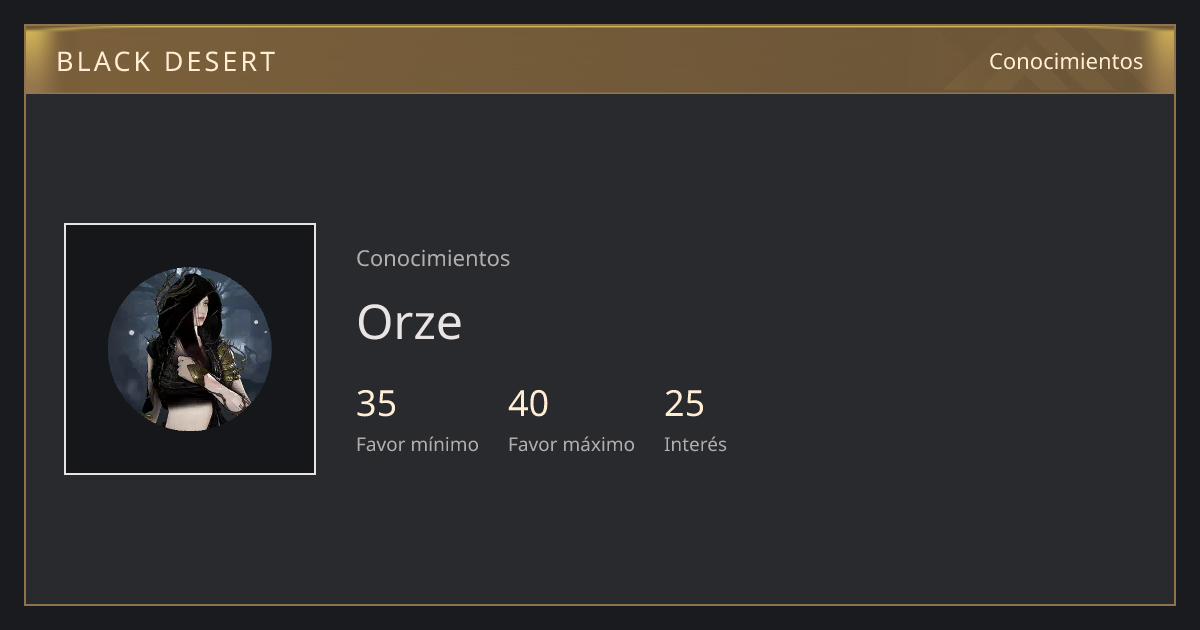
Task: Select the Conocimientos category label above Orze
Action: coord(433,258)
